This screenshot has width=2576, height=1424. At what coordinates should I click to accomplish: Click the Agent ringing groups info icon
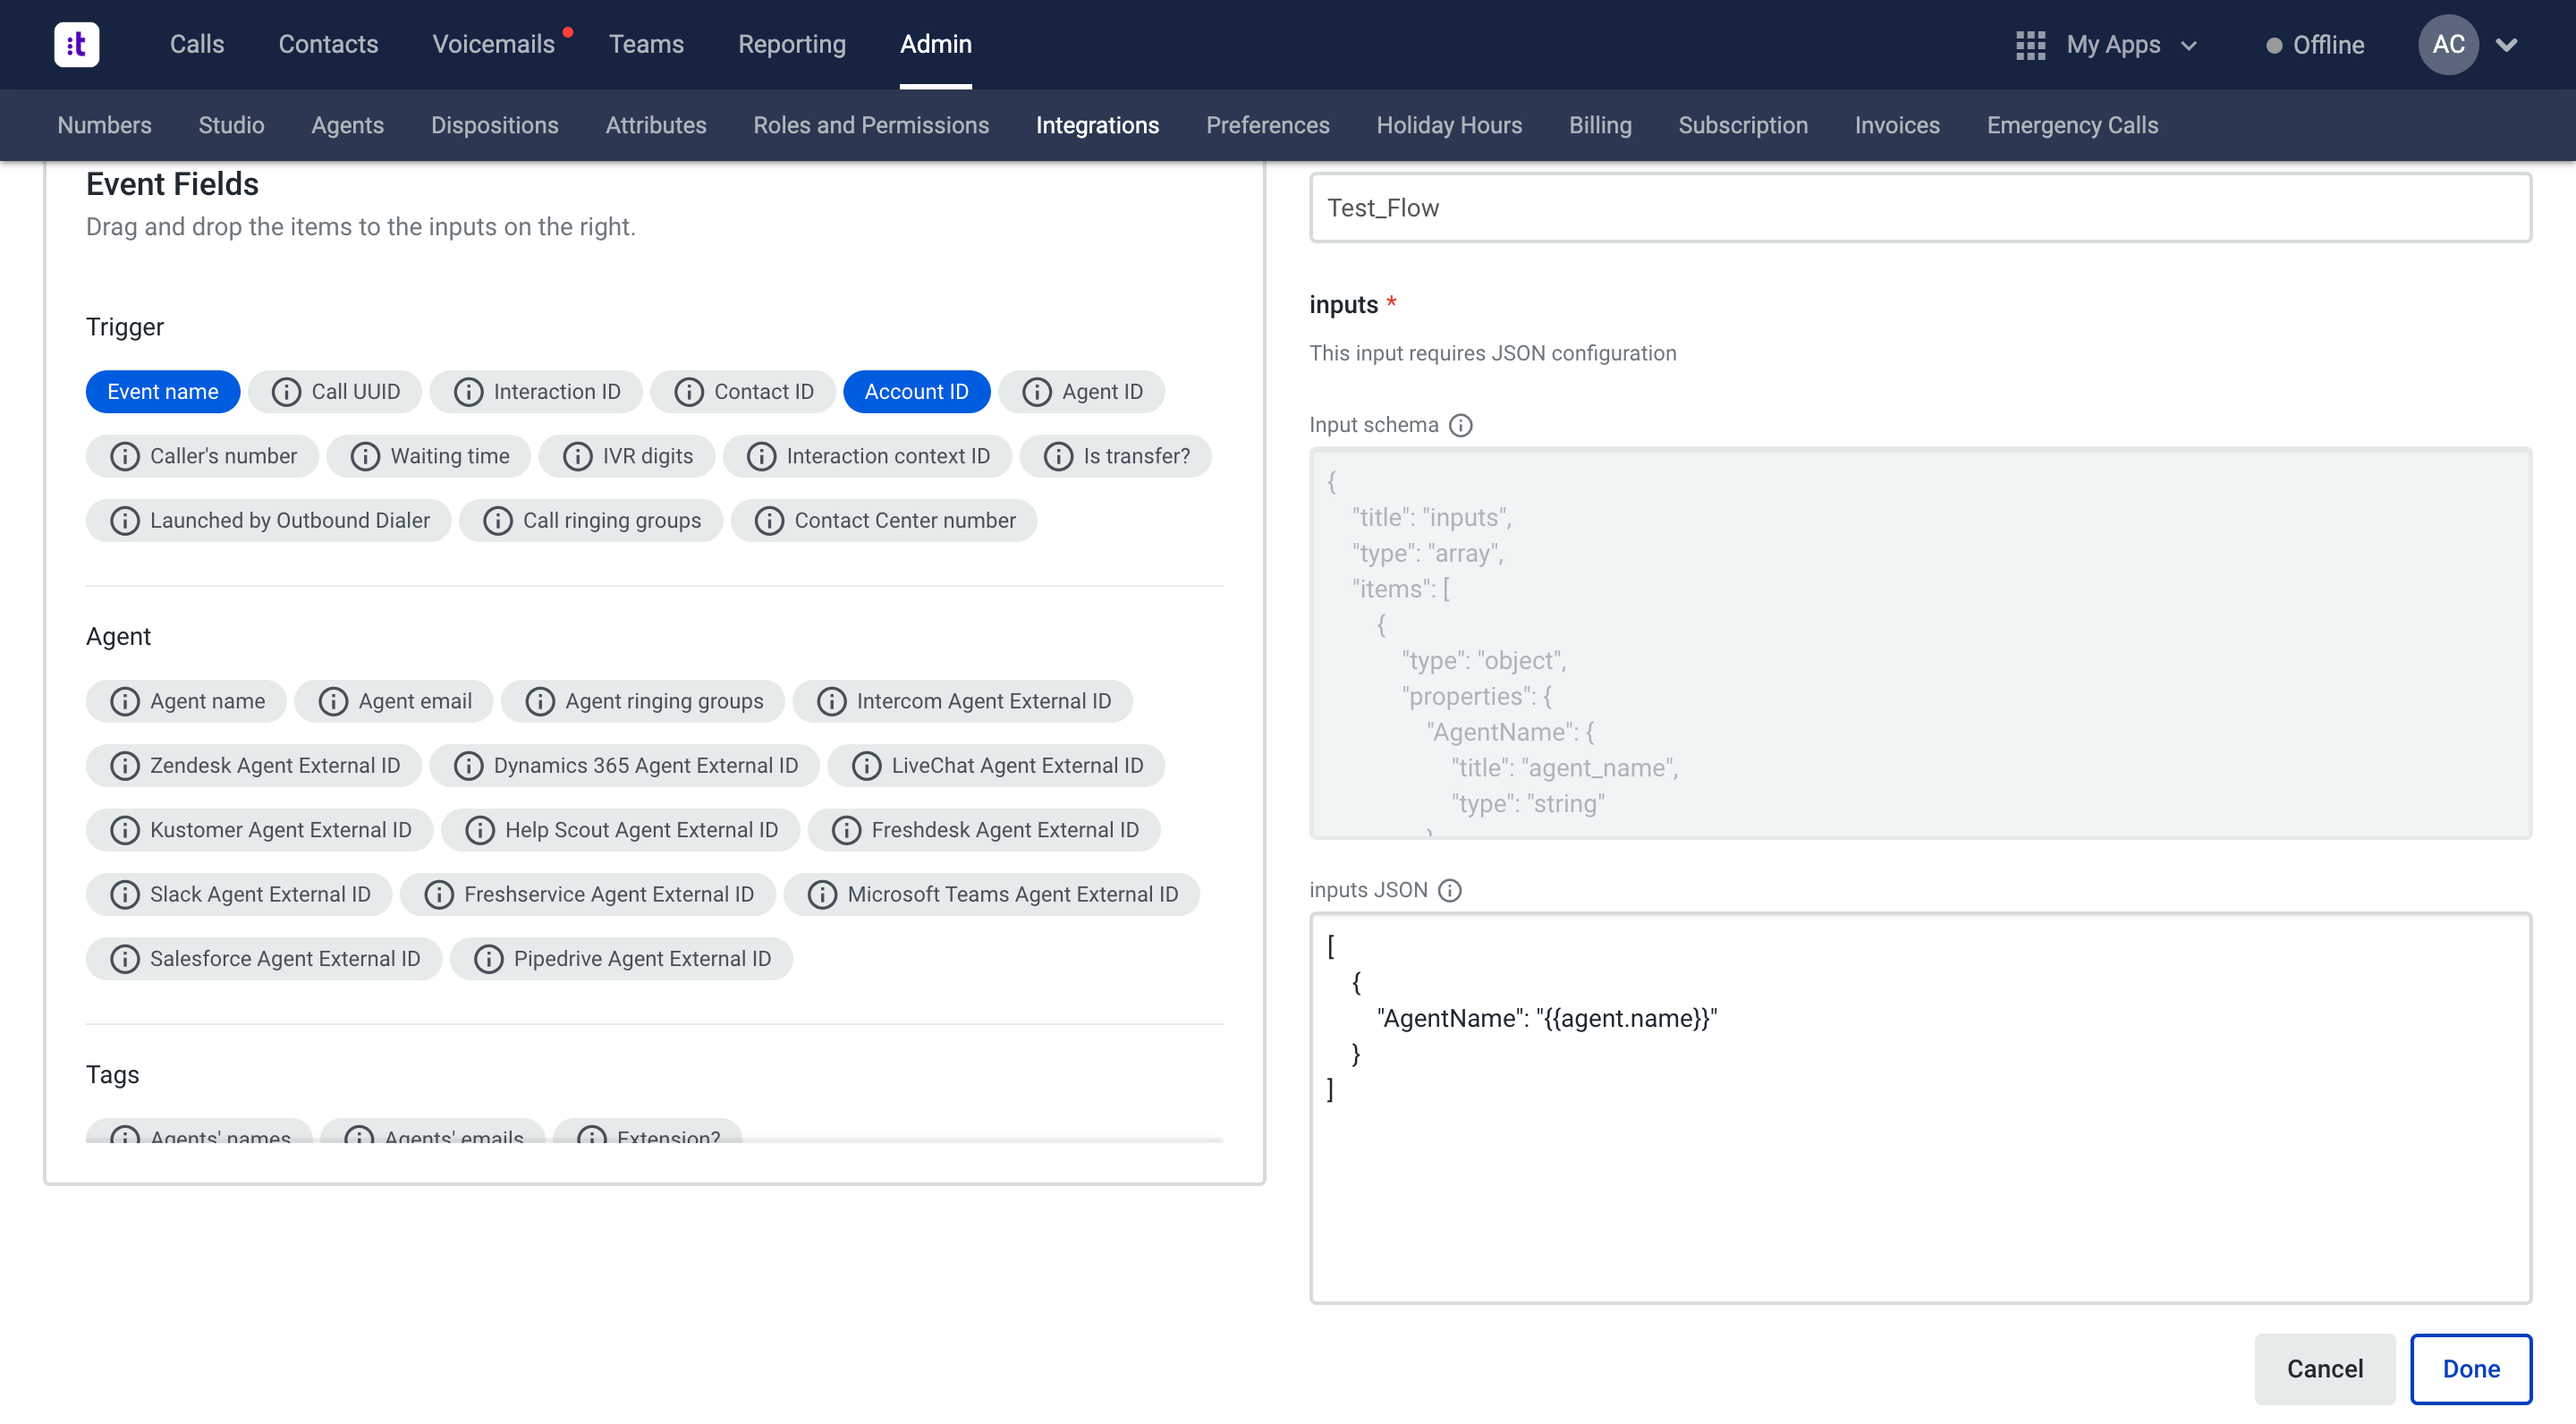[540, 701]
